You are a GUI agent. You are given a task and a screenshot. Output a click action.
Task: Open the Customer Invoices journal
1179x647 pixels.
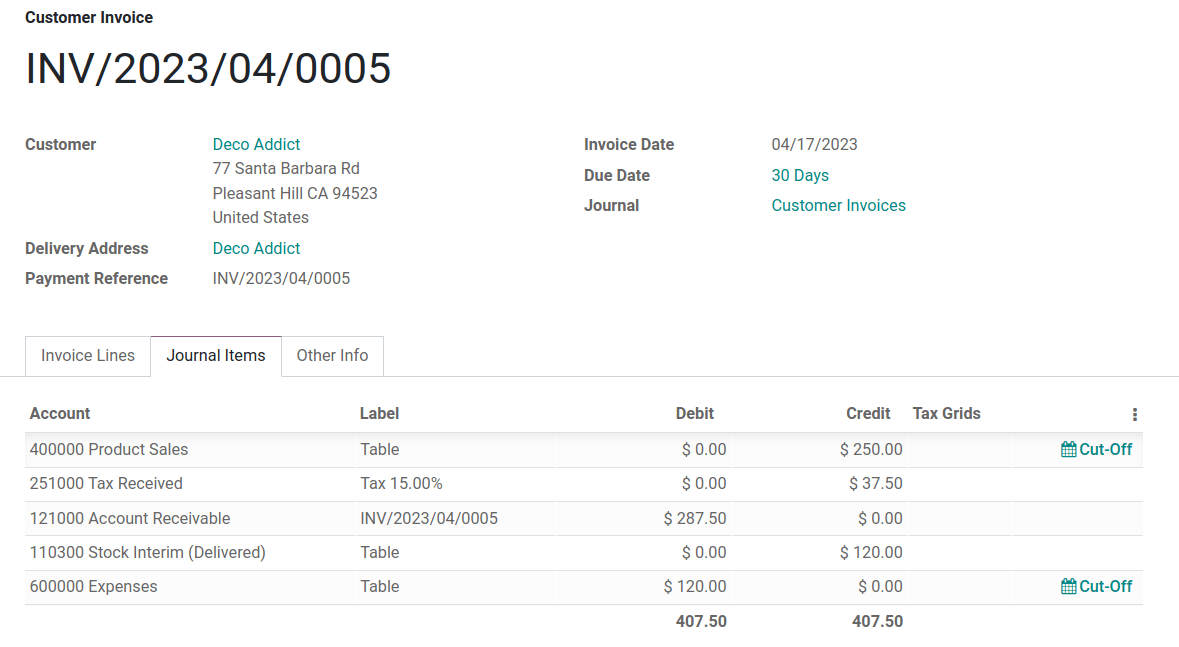point(838,205)
